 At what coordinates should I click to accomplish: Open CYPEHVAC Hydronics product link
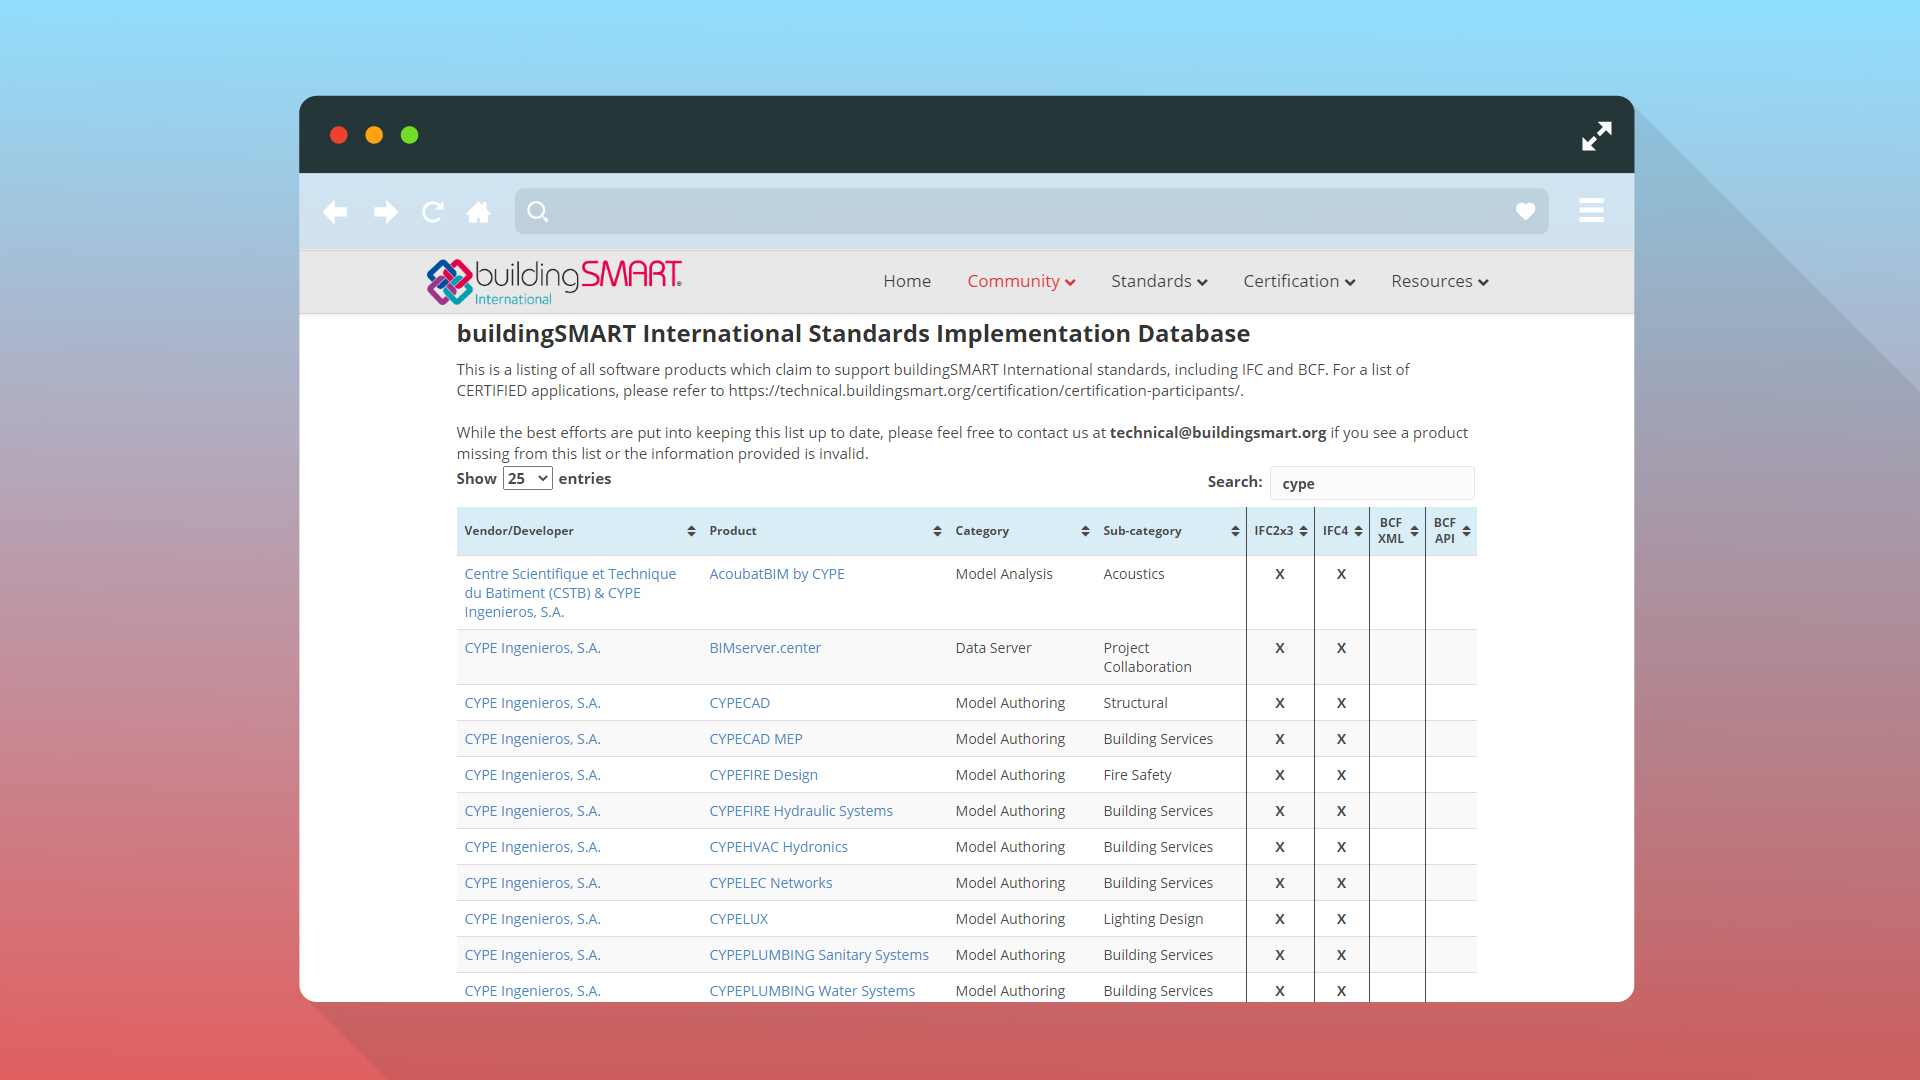pos(778,847)
